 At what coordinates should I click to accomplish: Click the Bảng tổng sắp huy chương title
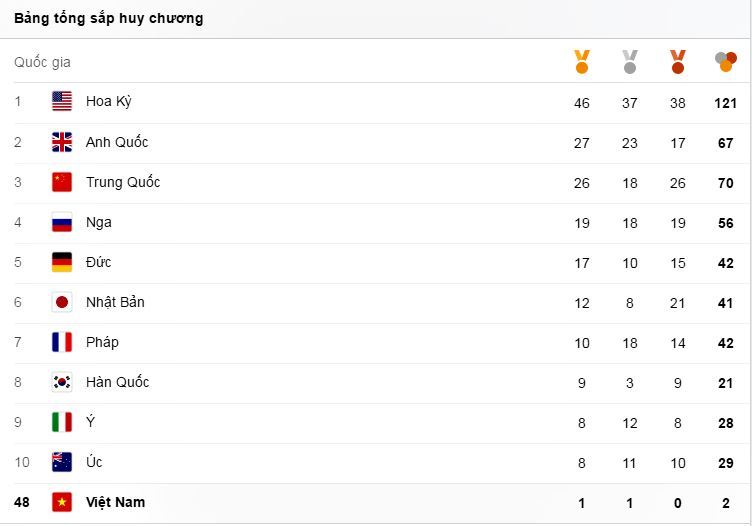(x=108, y=18)
